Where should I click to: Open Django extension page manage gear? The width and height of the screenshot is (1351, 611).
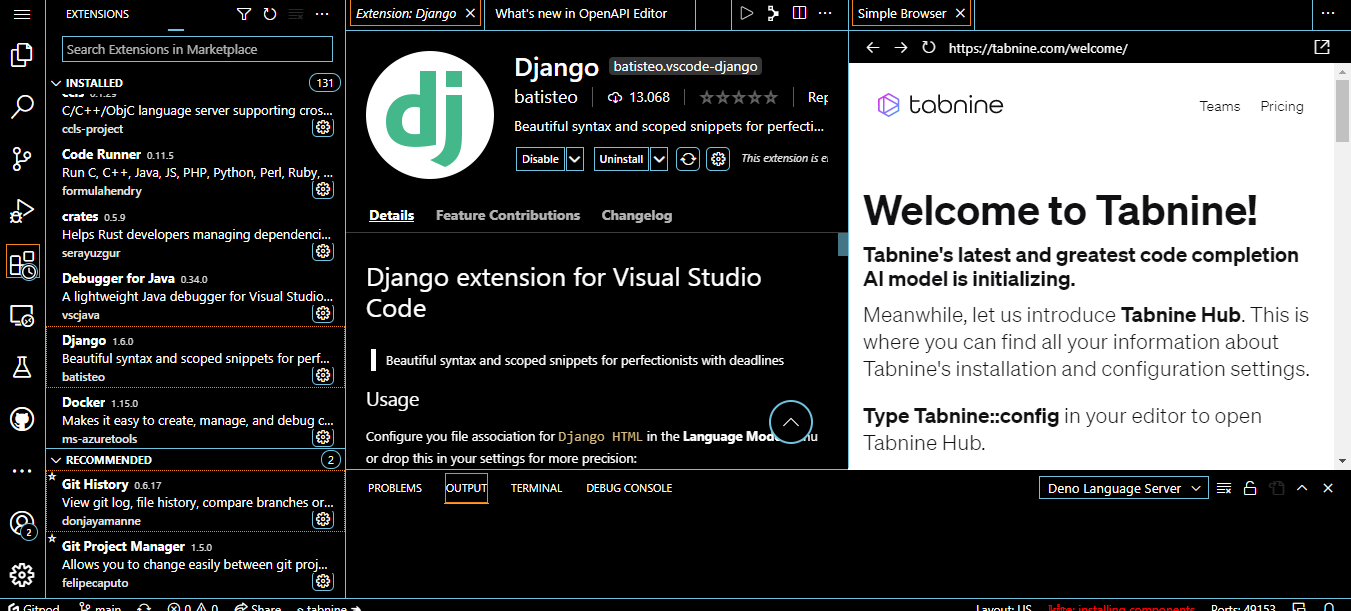[718, 159]
